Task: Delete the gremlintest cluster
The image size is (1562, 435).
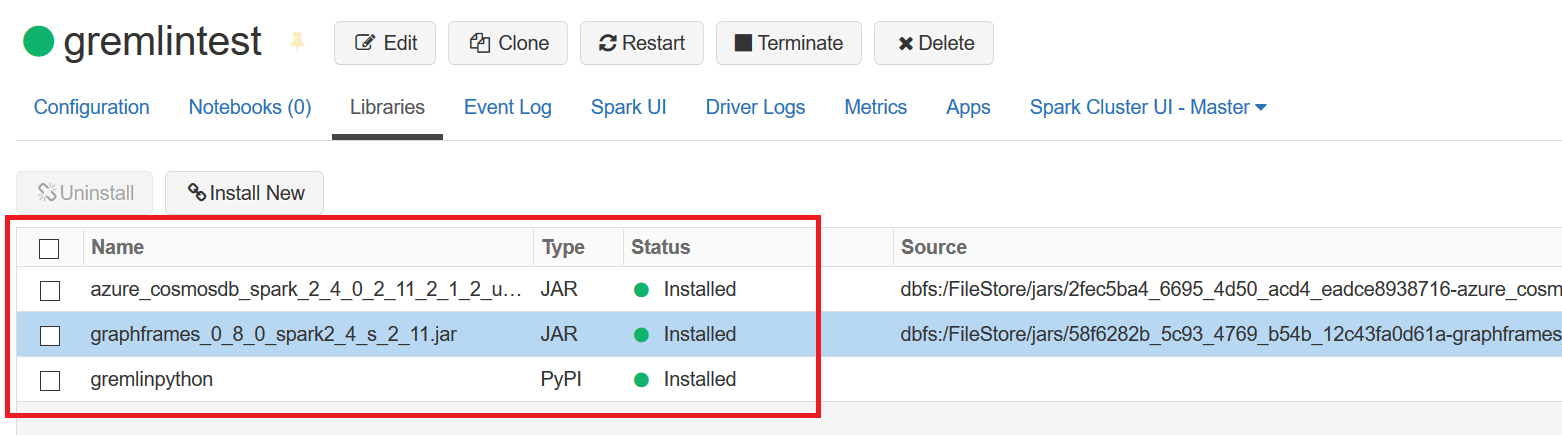Action: click(933, 43)
